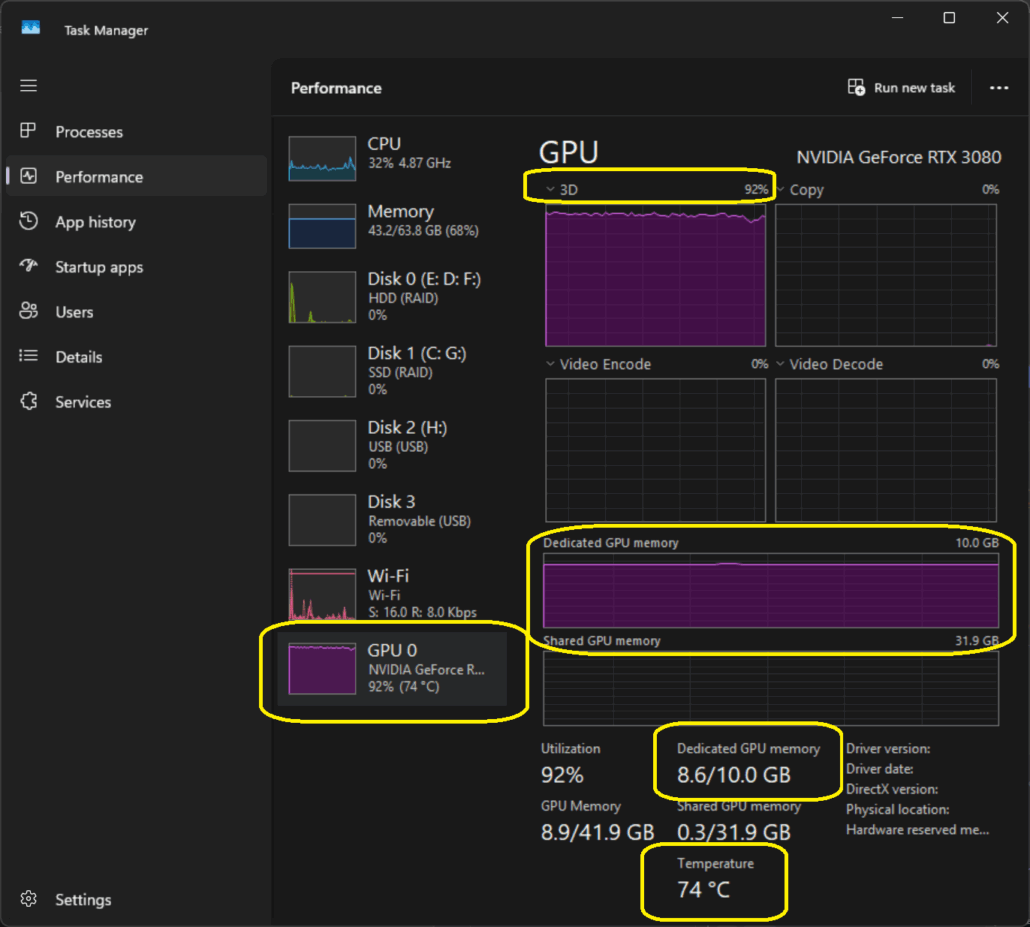1030x927 pixels.
Task: Show Disk 0 (E: D: F:) performance
Action: point(392,297)
